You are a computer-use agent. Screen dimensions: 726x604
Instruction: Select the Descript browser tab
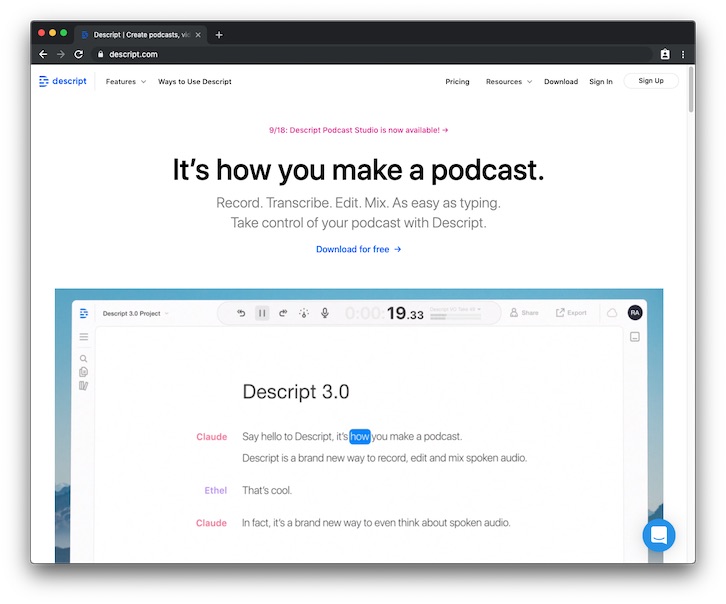(141, 35)
